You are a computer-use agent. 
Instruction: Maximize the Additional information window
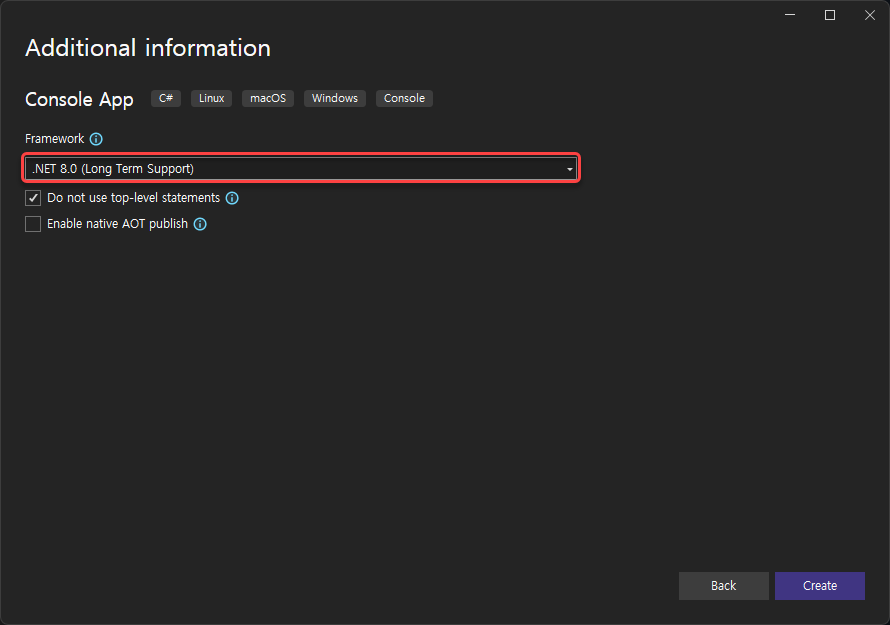tap(829, 15)
